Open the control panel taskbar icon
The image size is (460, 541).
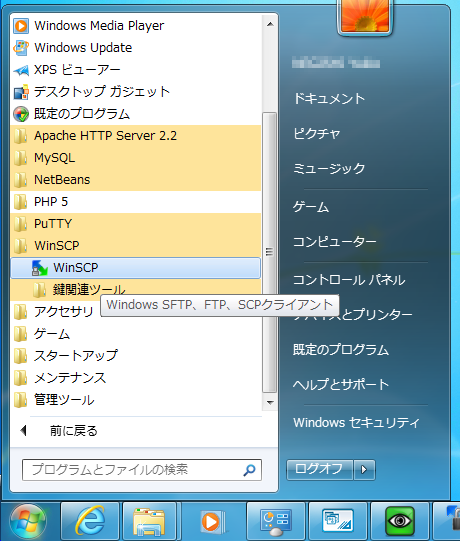tap(276, 521)
